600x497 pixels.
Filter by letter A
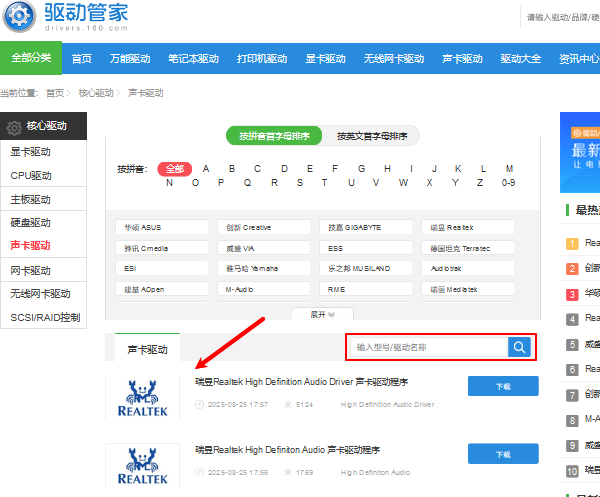point(206,169)
